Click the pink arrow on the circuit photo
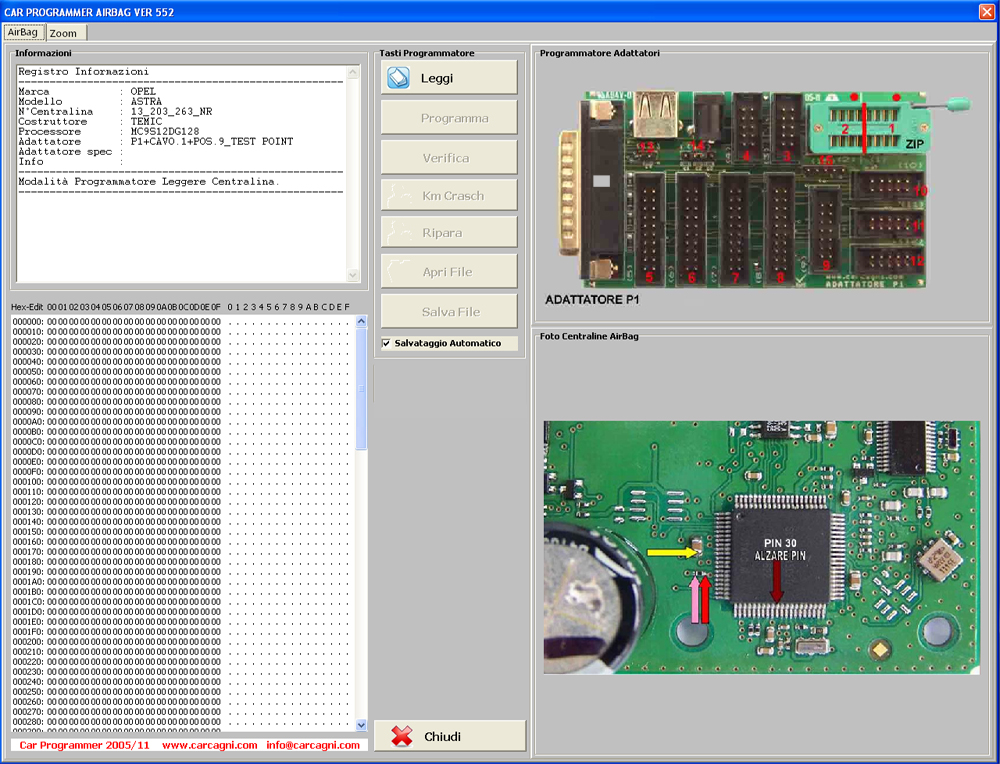The width and height of the screenshot is (1000, 764). 694,600
